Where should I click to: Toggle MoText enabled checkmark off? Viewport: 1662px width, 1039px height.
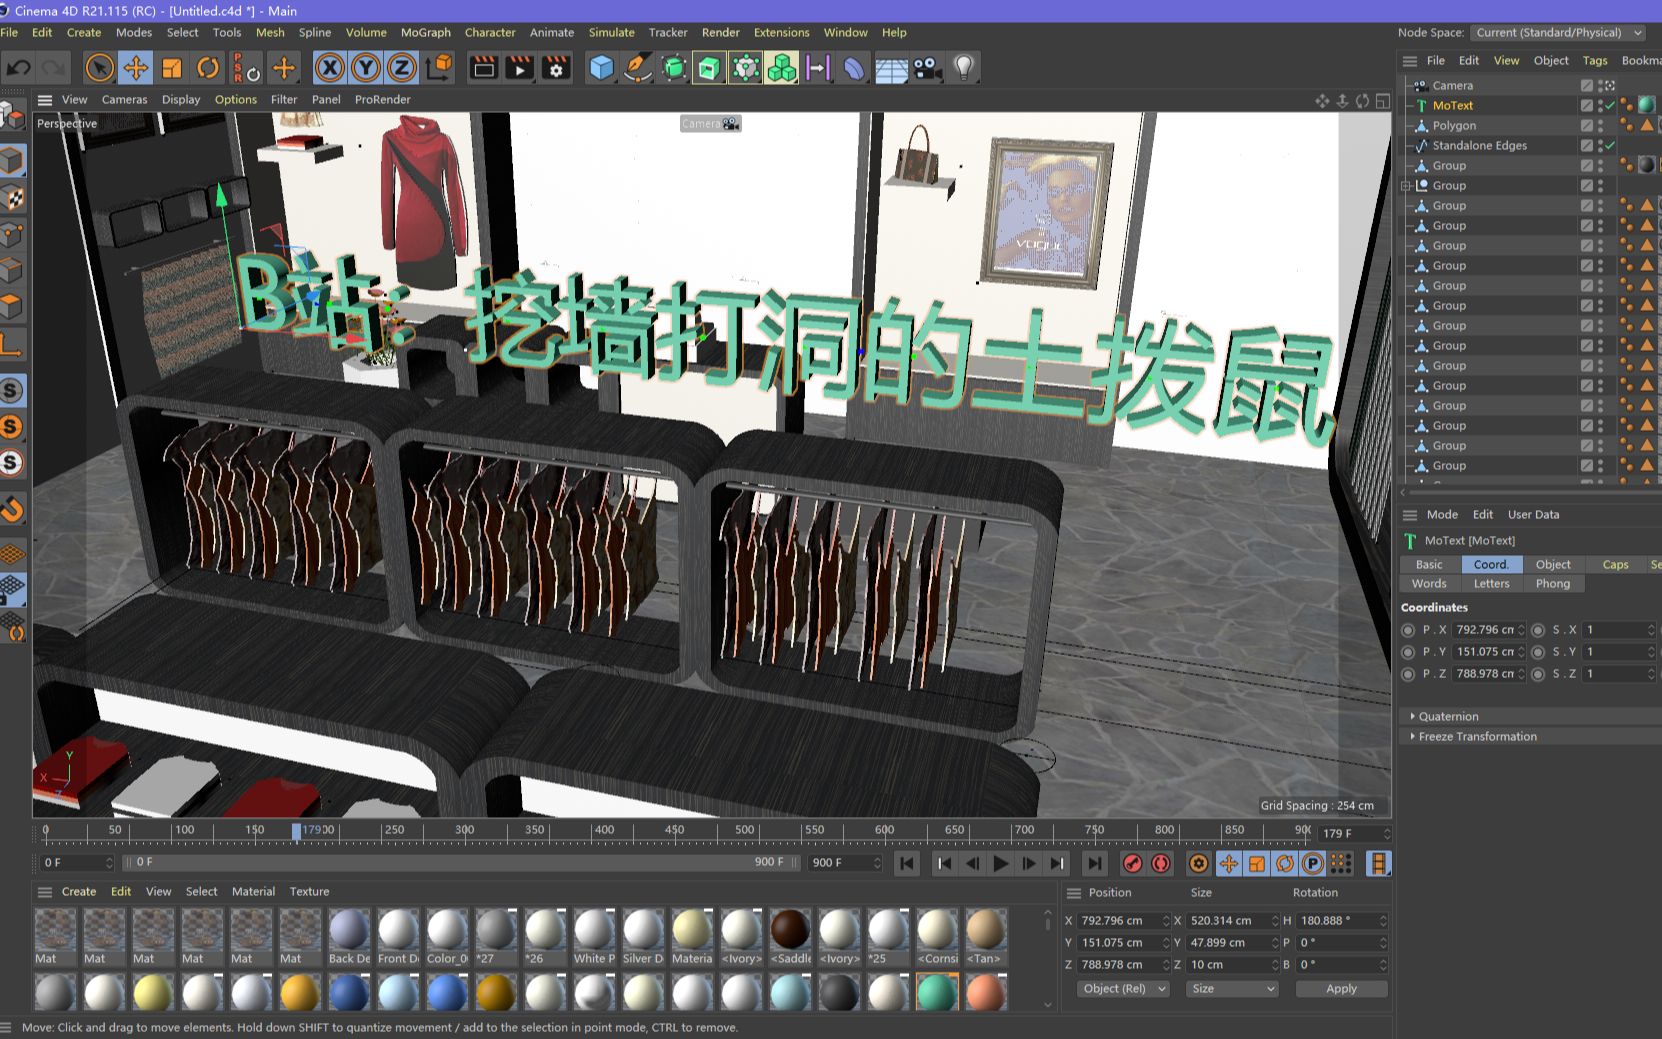point(1609,105)
